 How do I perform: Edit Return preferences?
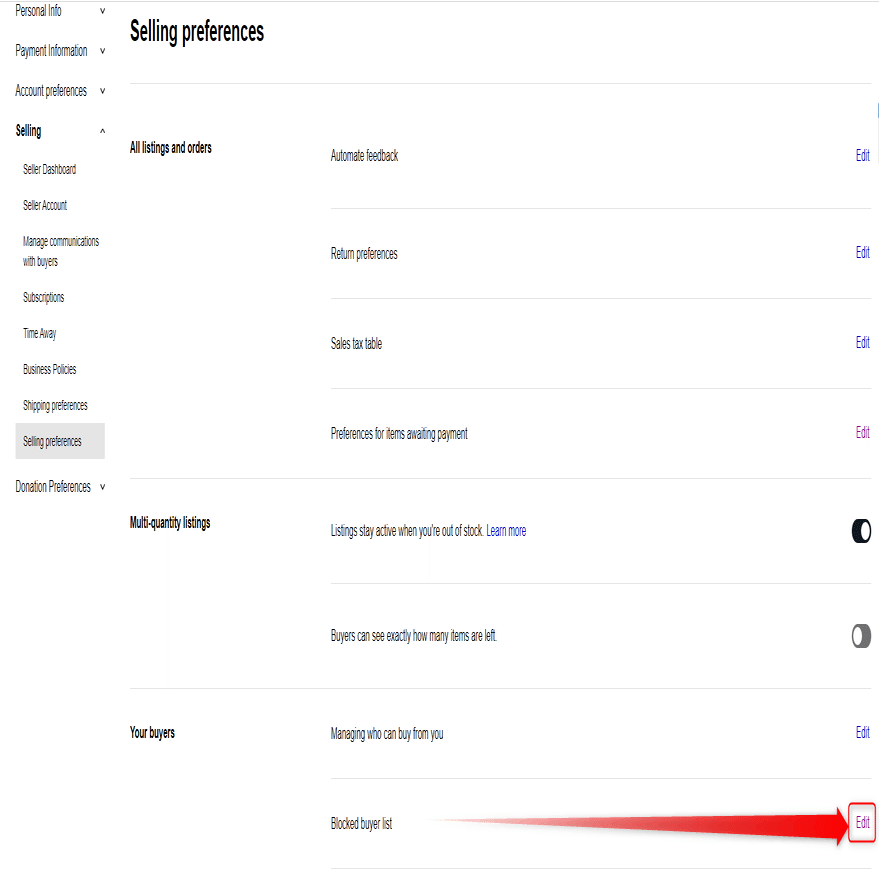(863, 252)
